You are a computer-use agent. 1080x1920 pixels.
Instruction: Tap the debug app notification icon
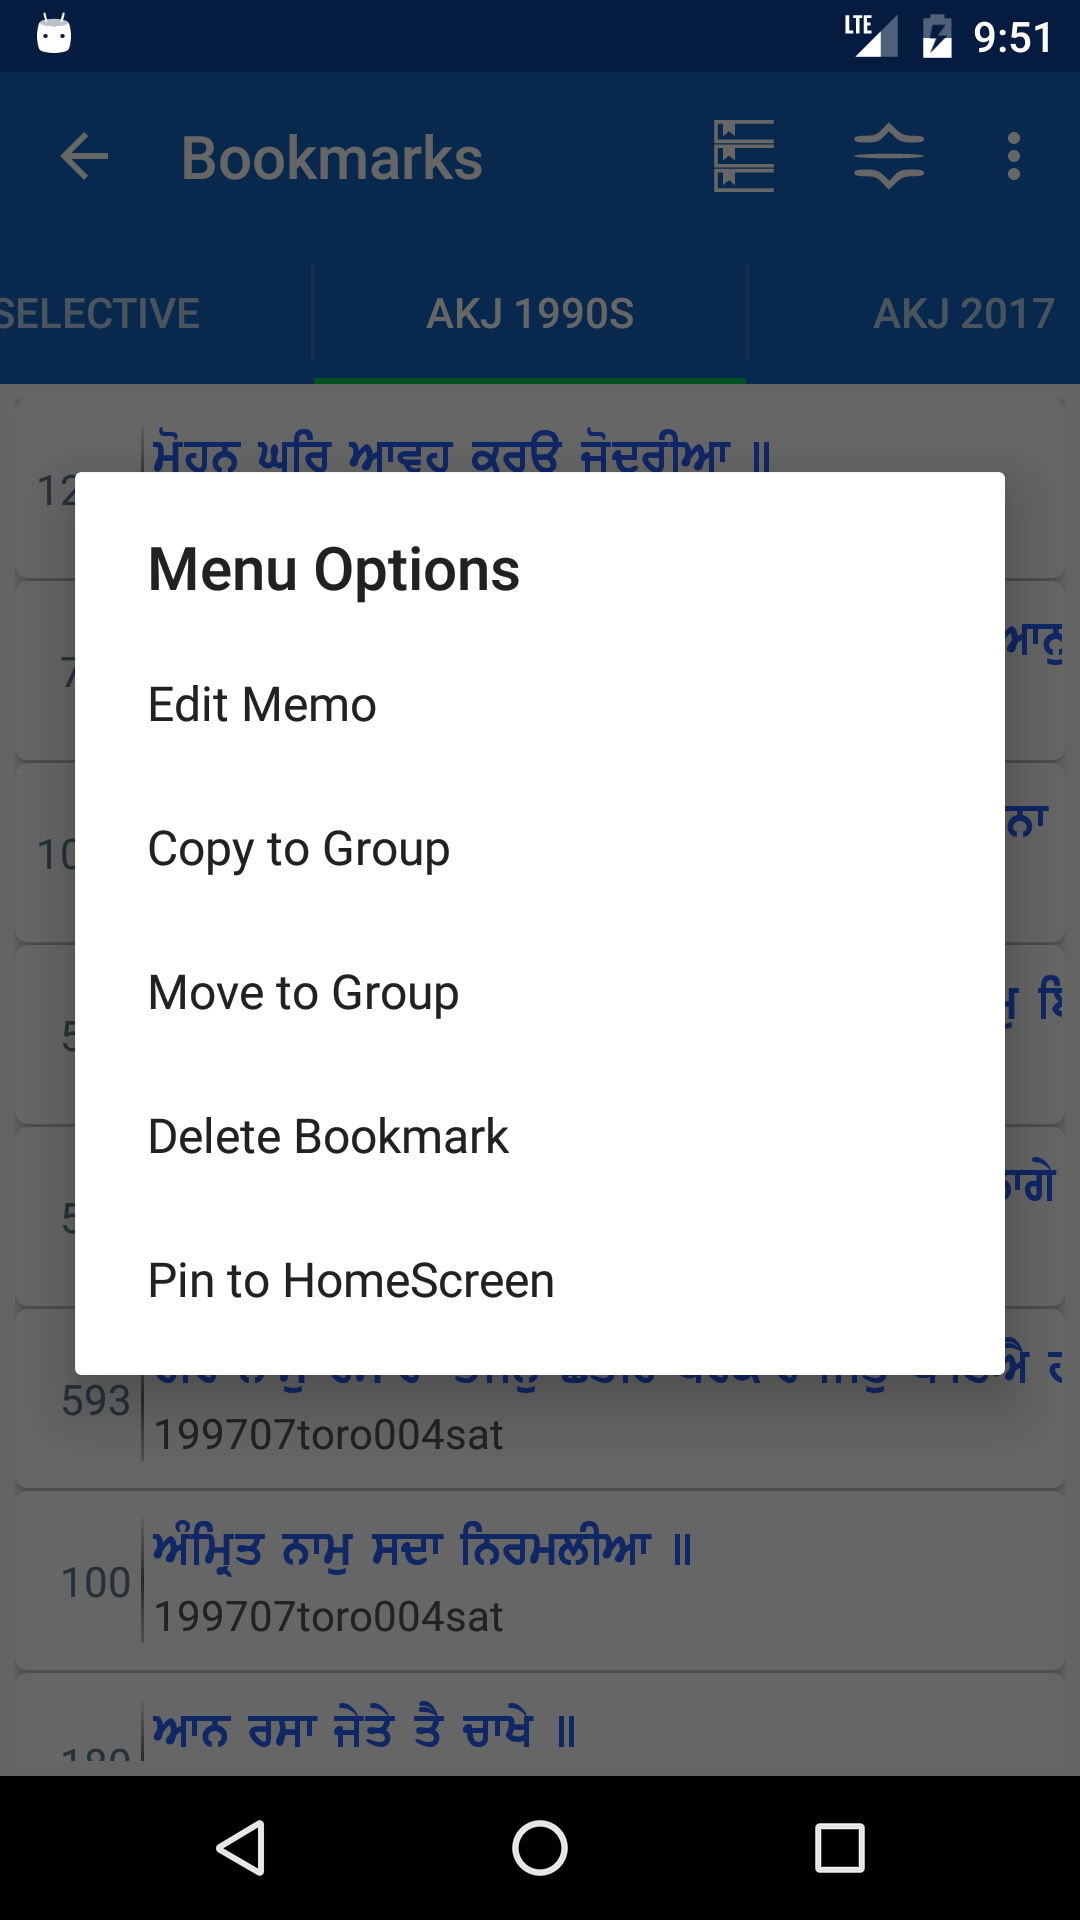[54, 35]
